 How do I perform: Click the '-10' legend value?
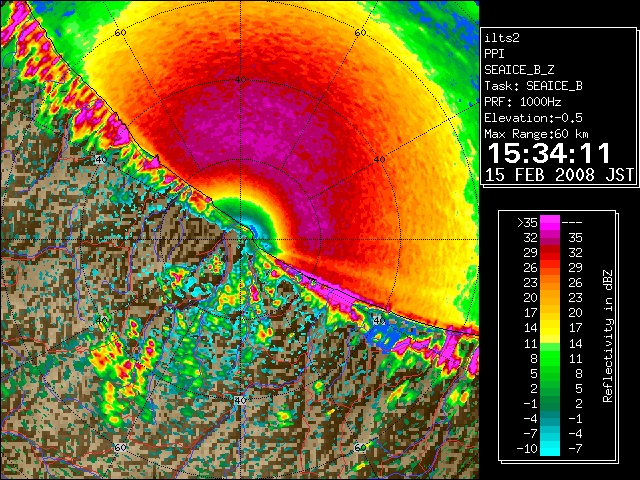[x=527, y=449]
